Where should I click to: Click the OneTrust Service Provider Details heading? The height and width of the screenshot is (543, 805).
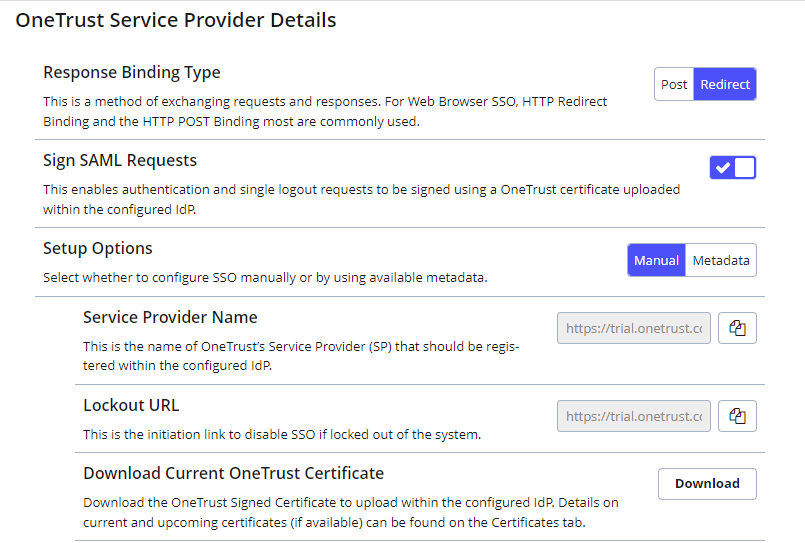pos(176,20)
